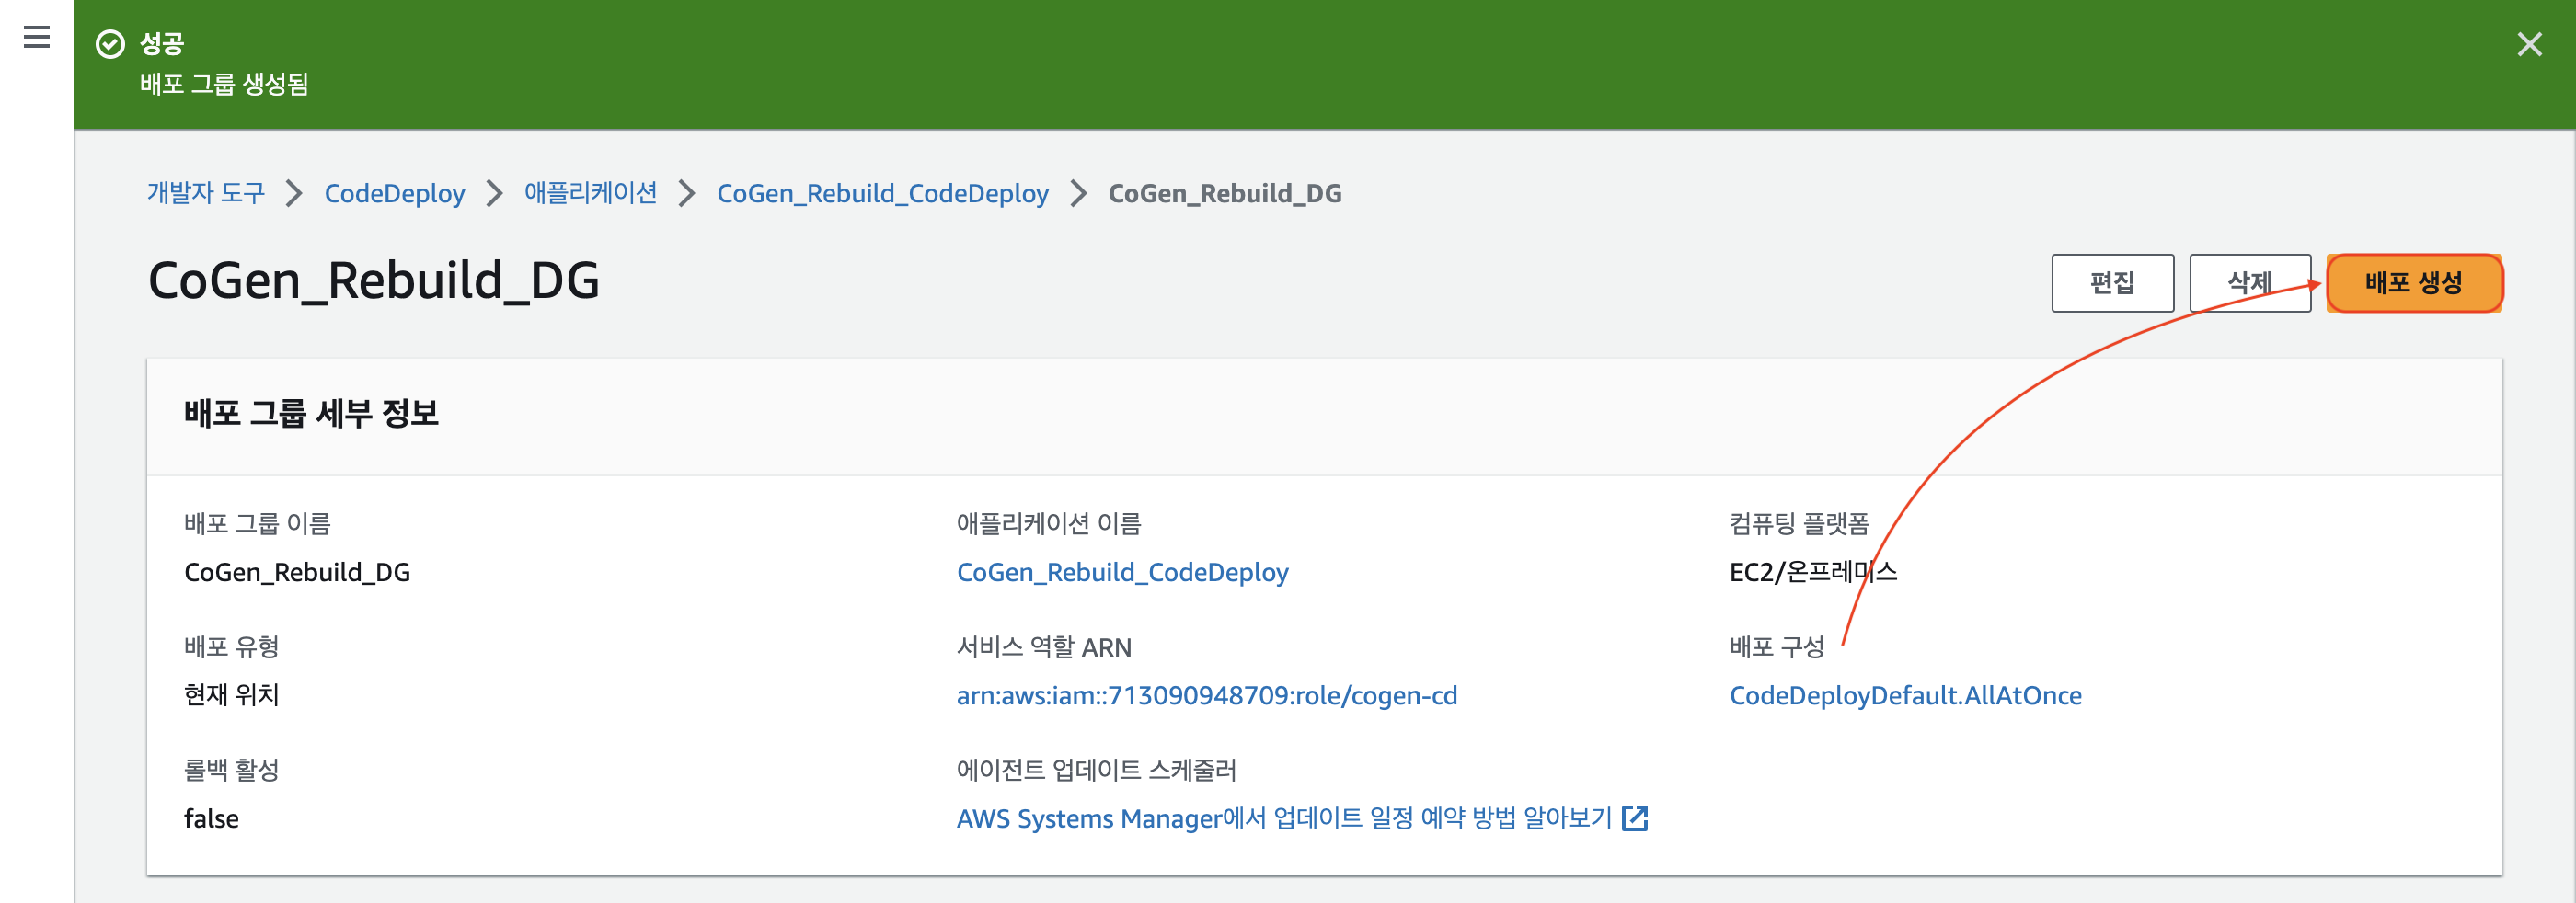Click the 에이전트 업데이트 스케줄러 label
This screenshot has height=903, width=2576.
point(1096,770)
